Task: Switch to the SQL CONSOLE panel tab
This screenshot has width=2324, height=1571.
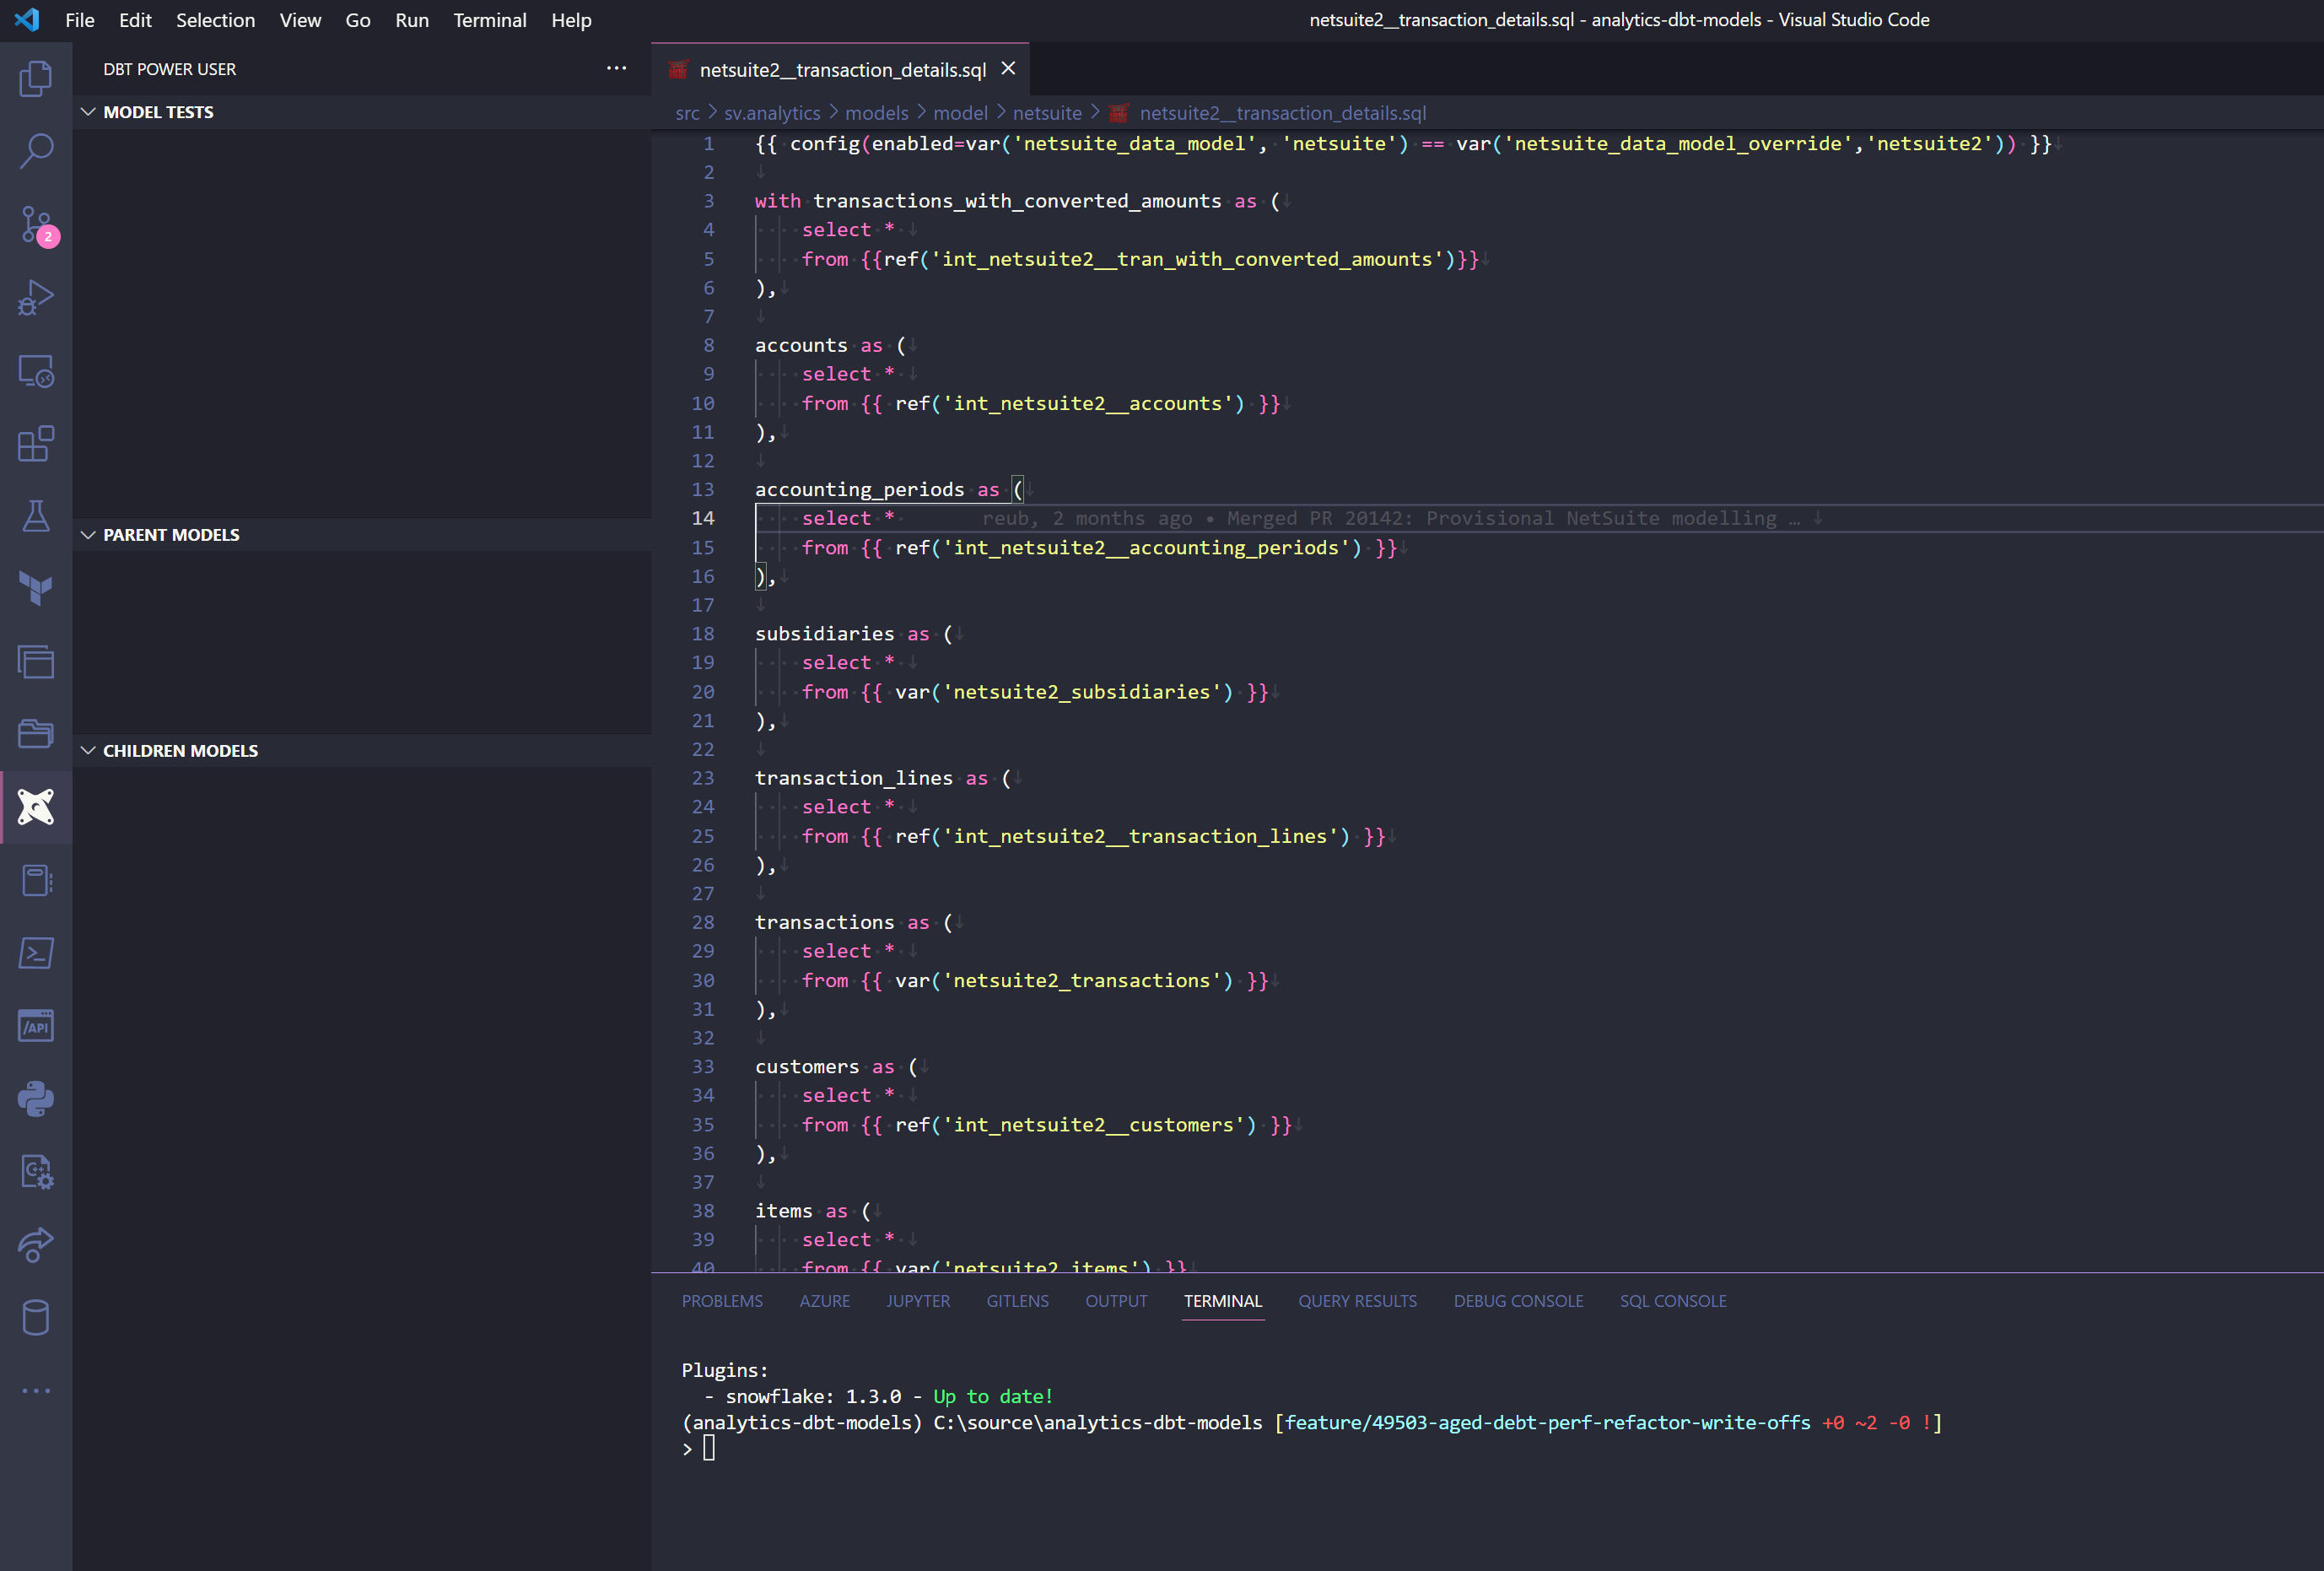Action: pos(1673,1301)
